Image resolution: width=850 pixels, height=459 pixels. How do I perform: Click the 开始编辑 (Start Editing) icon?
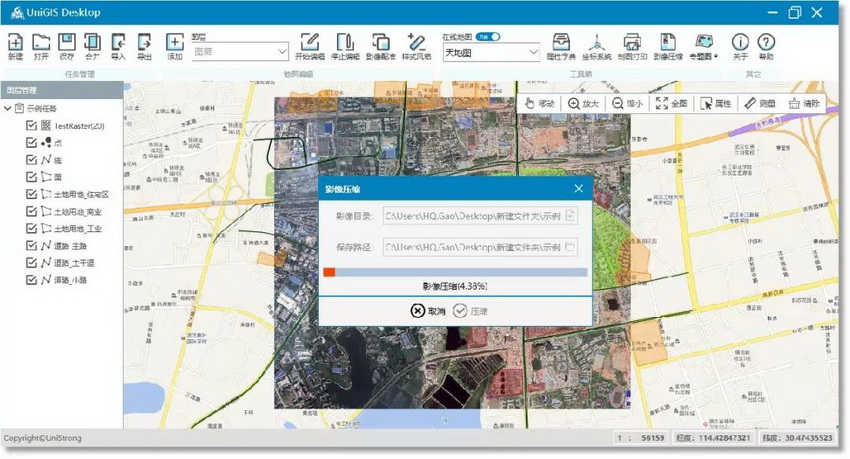point(310,46)
